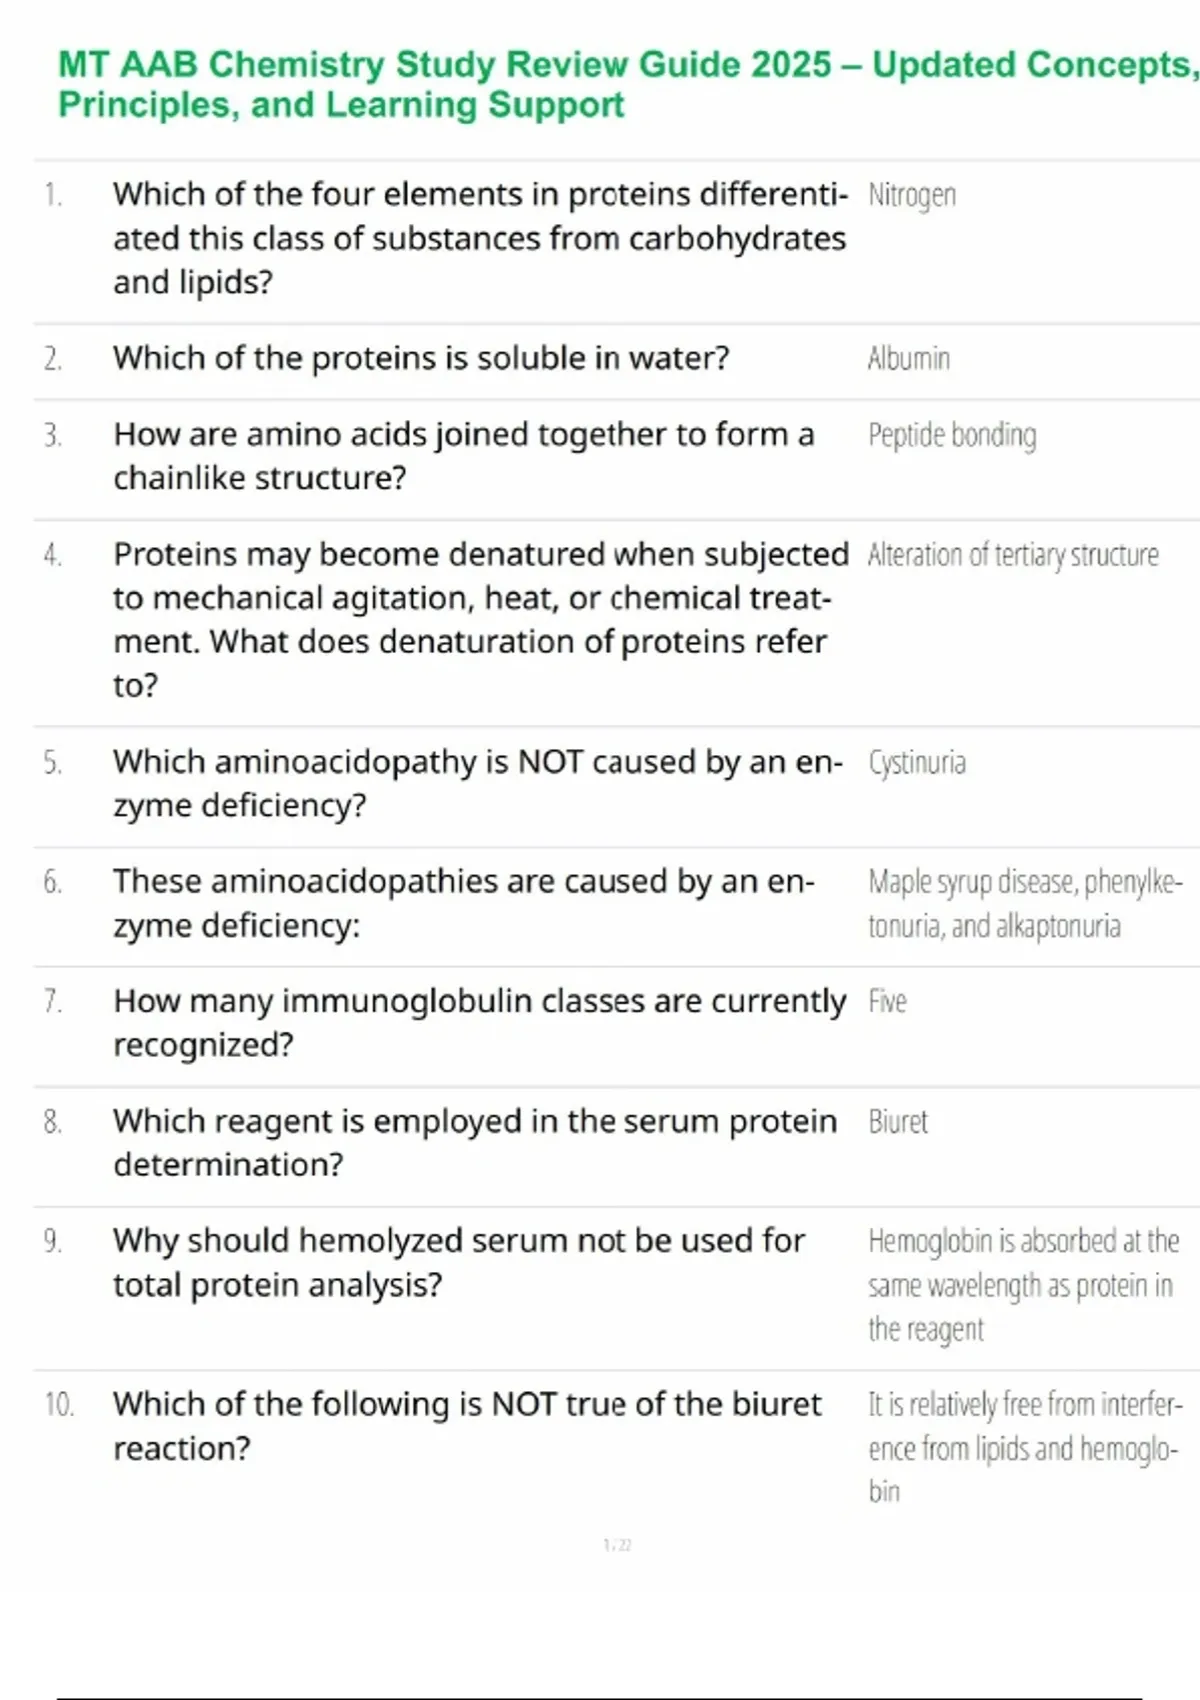Select question 5 on aminoacidopathy NOT enzyme-caused
The height and width of the screenshot is (1700, 1200).
pos(477,783)
